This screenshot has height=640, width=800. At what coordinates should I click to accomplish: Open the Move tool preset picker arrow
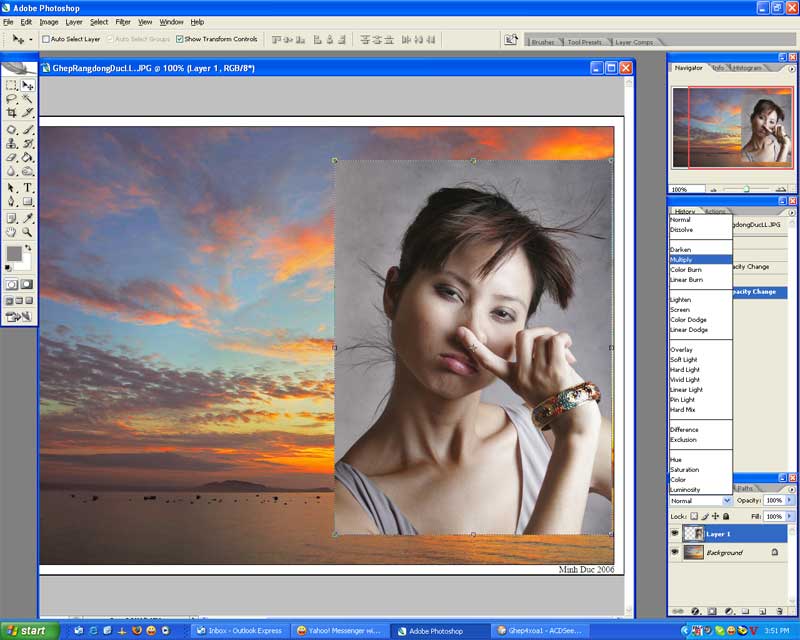point(31,39)
